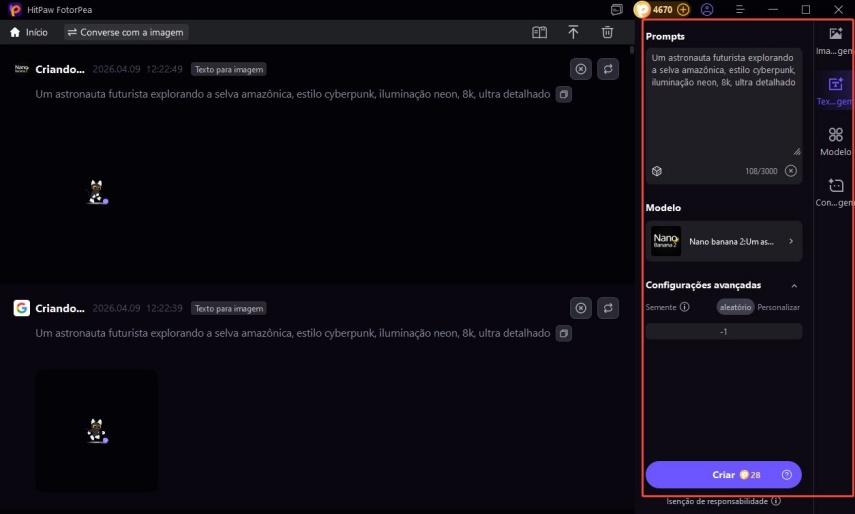Add credits with the plus coin icon
855x514 pixels.
683,9
